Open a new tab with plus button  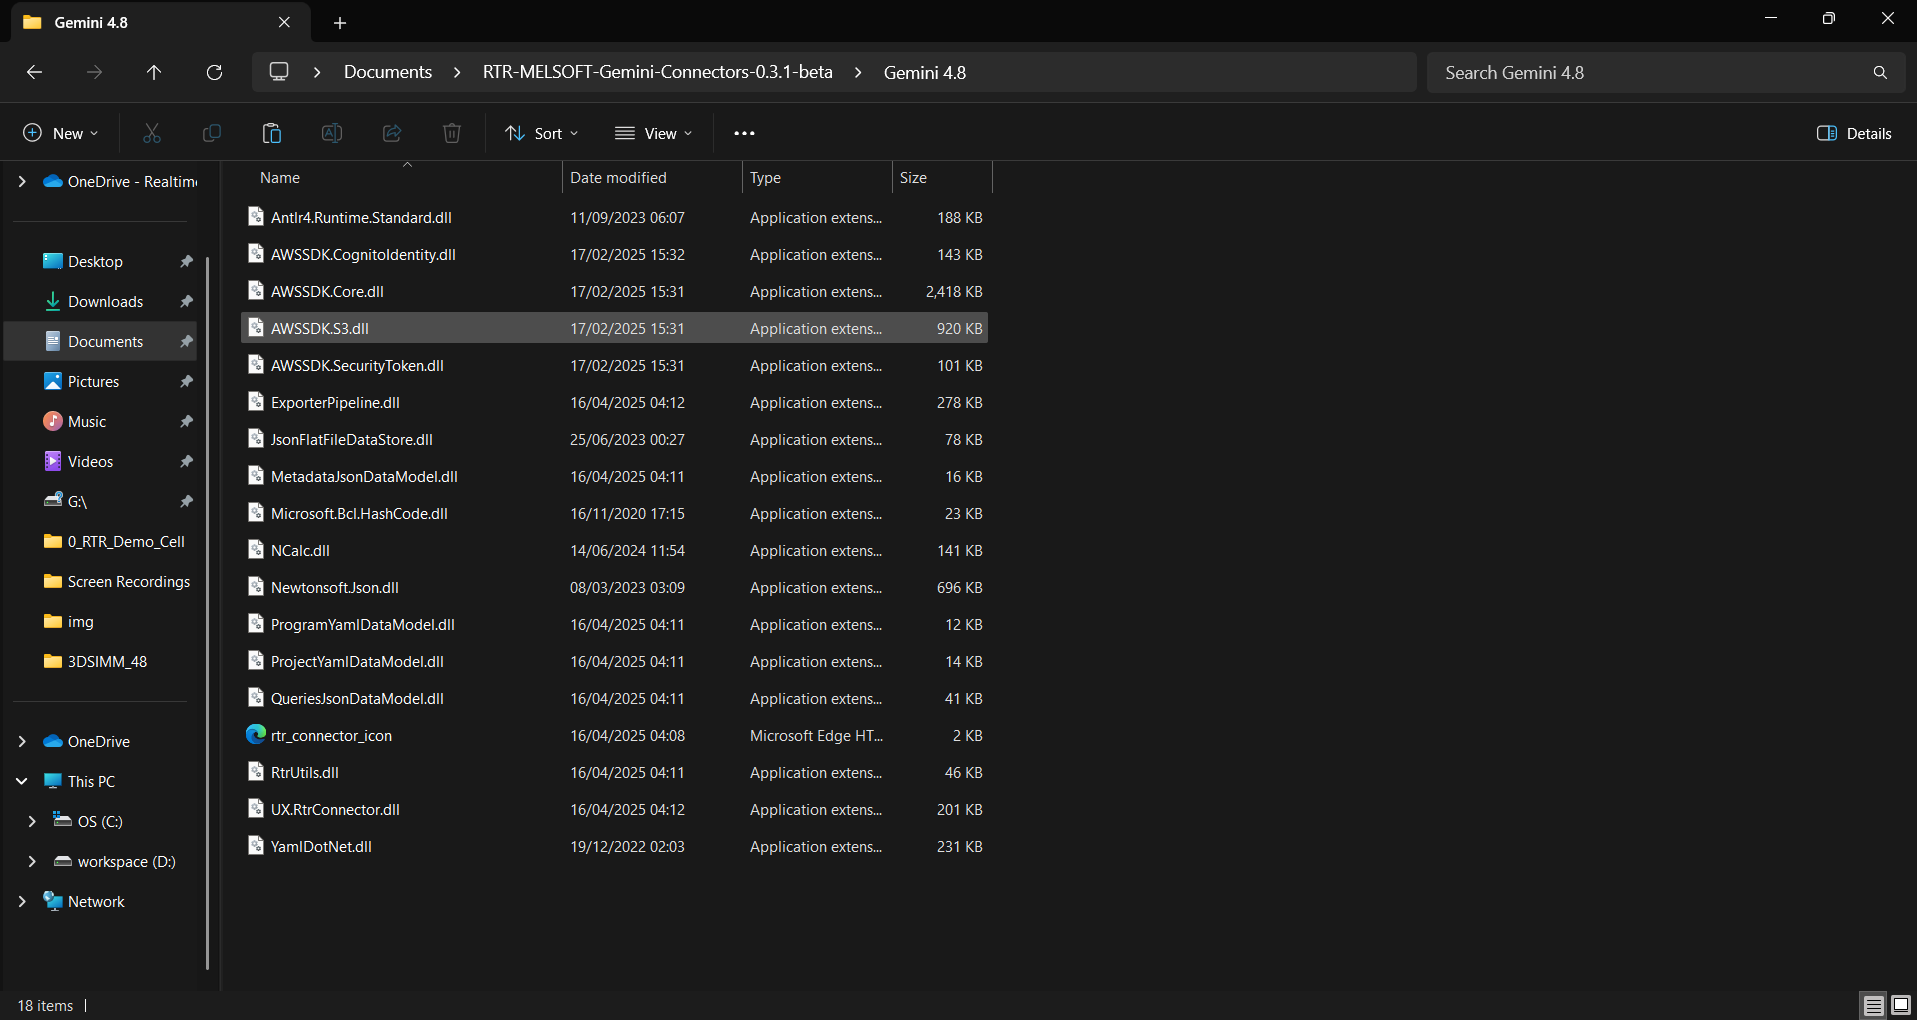[340, 22]
